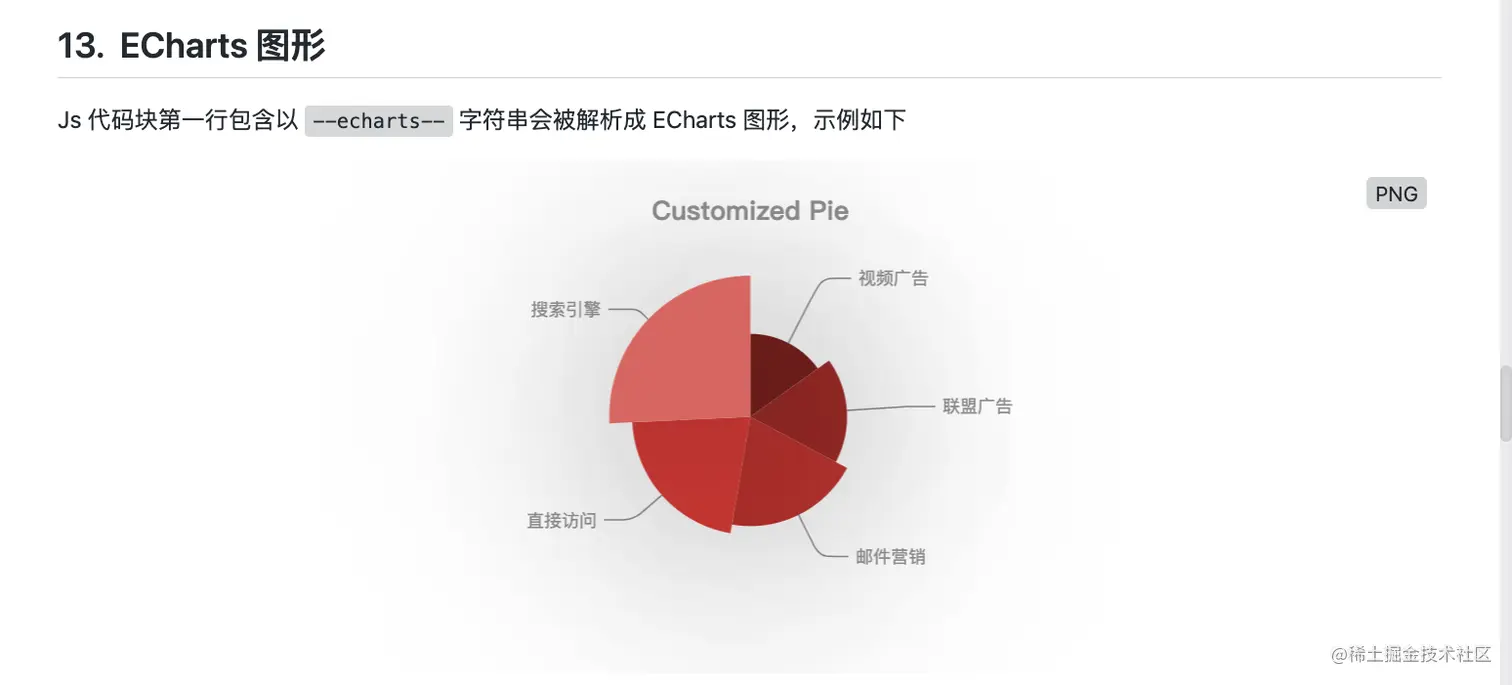Click the vertical scrollbar thumb
The height and width of the screenshot is (685, 1512).
[1505, 404]
